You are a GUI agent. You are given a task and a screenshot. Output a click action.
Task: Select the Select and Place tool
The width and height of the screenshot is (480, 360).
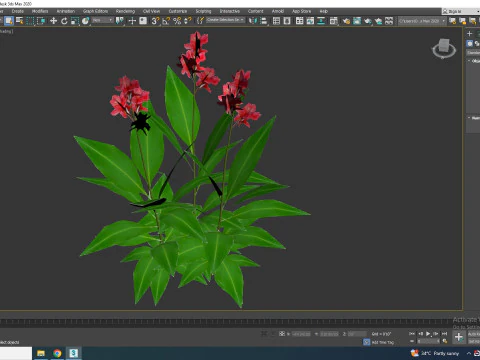(85, 21)
